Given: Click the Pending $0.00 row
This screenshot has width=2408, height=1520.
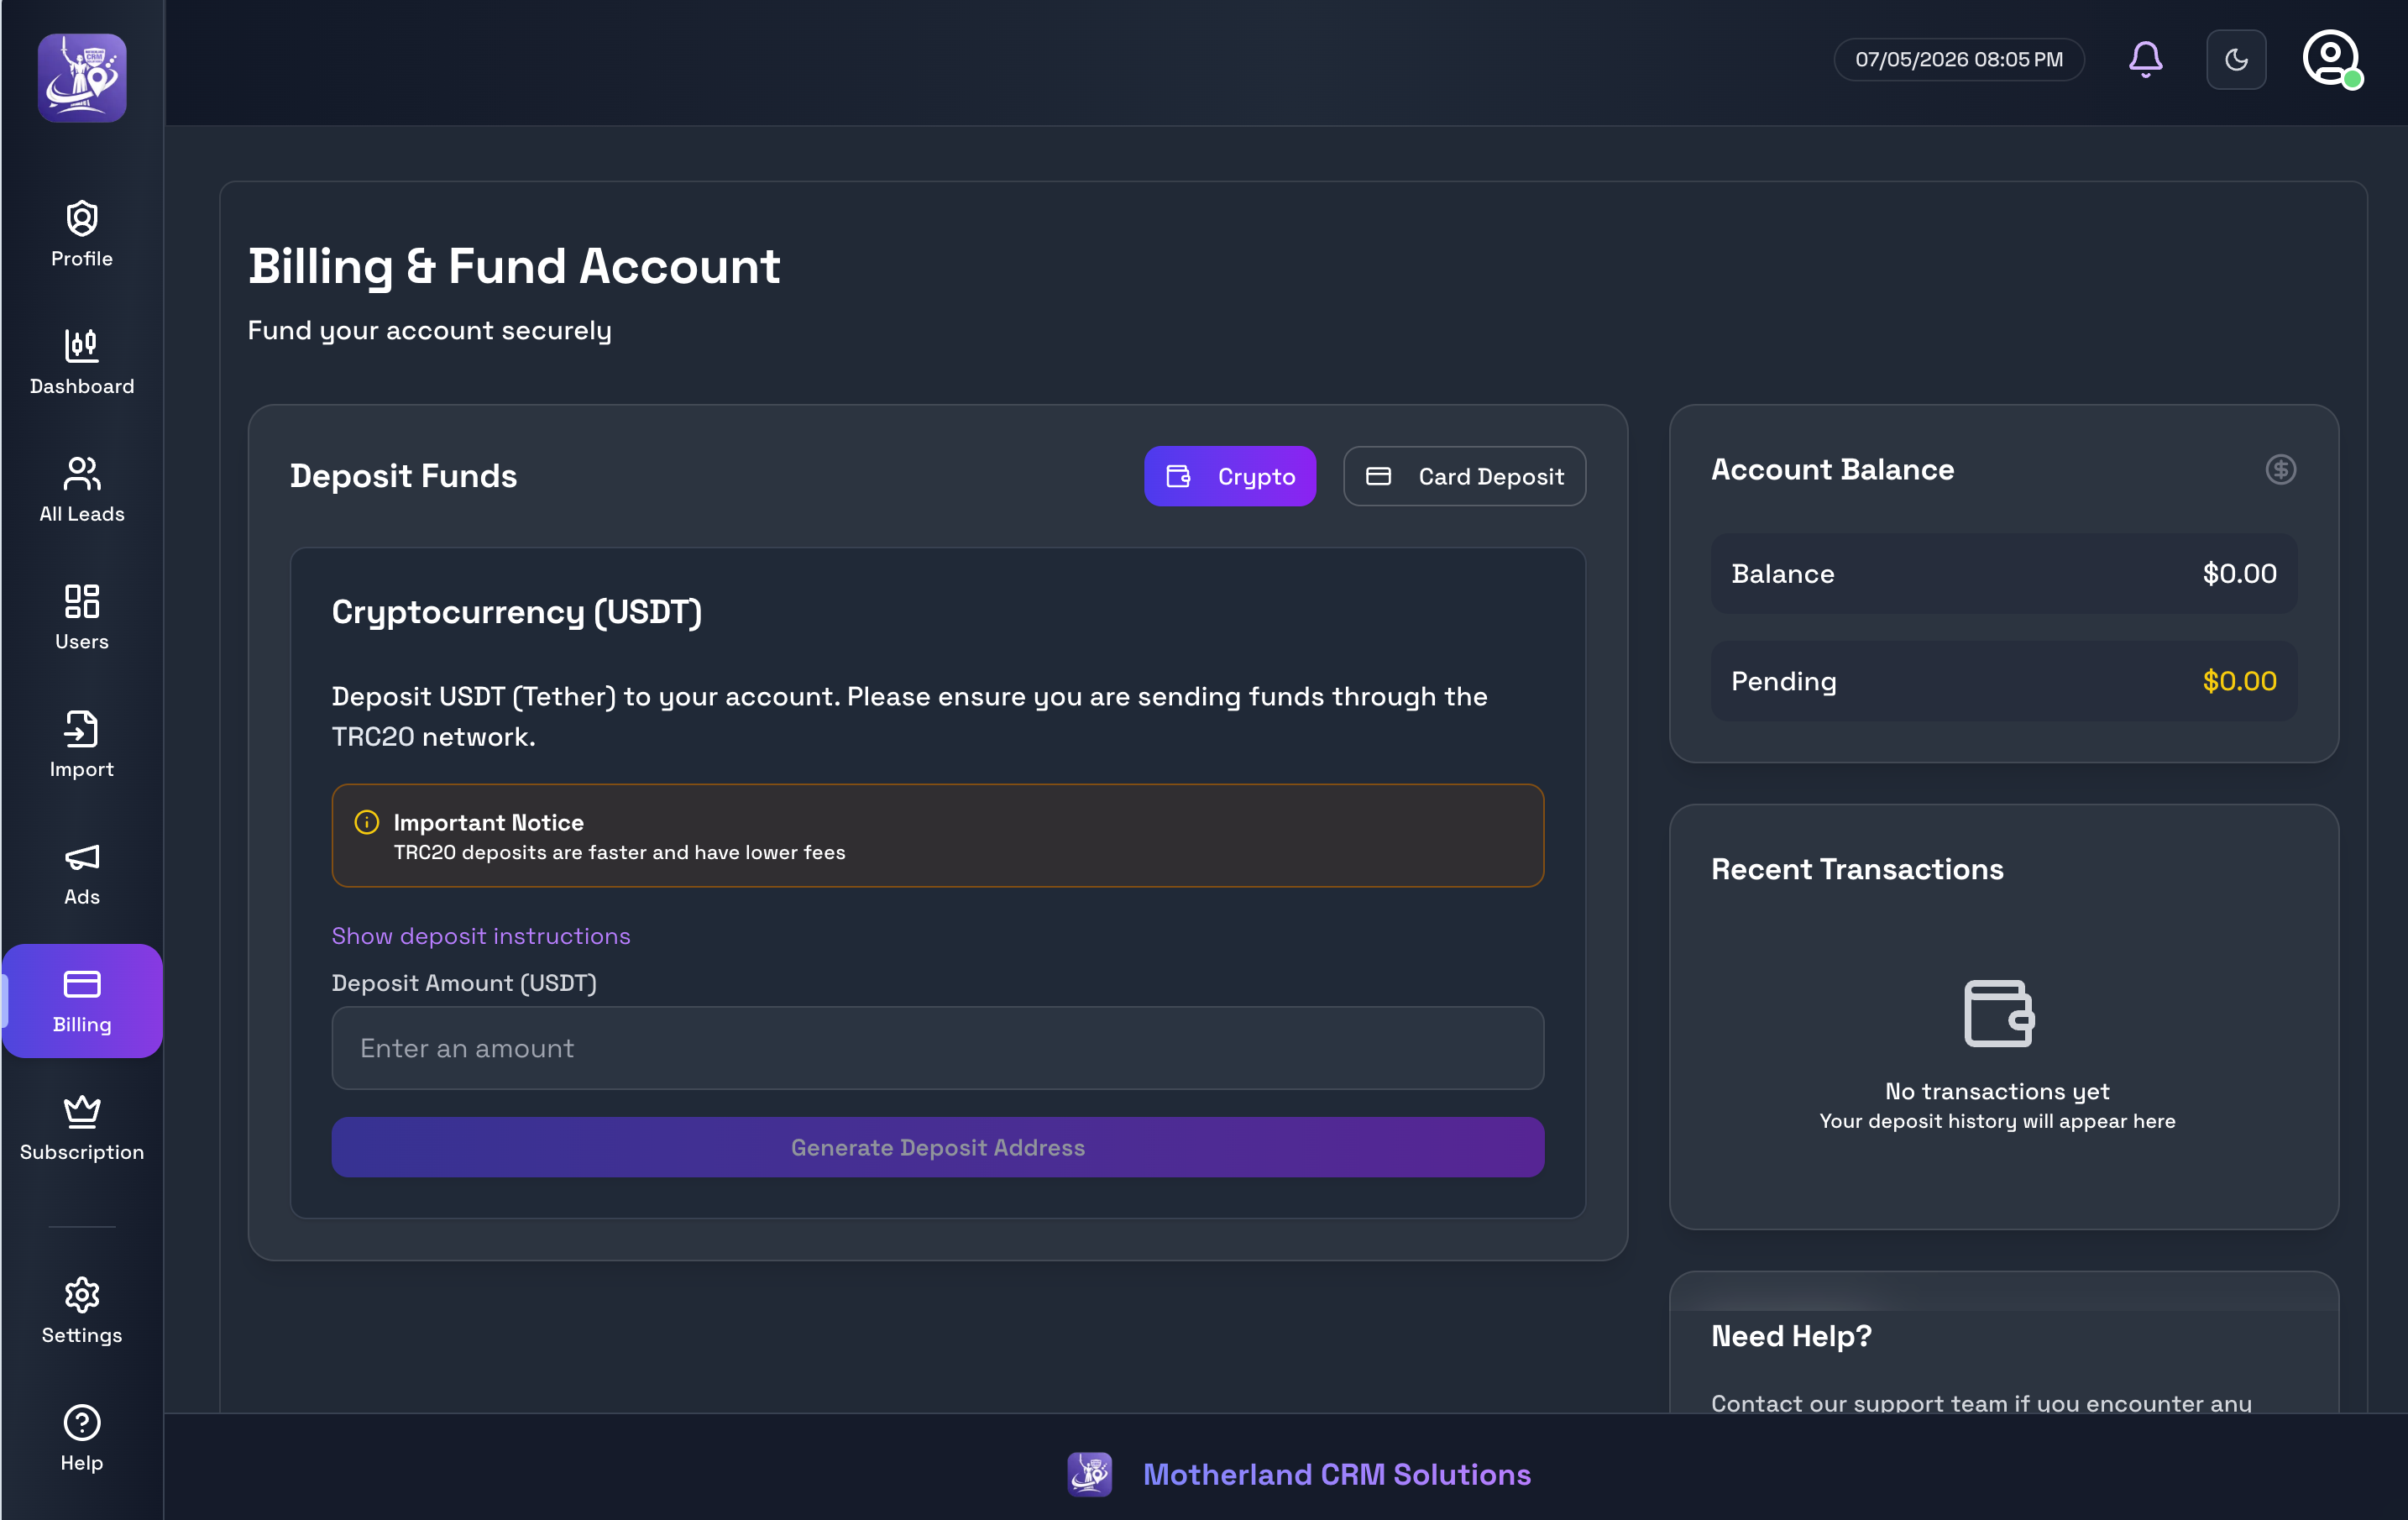Looking at the screenshot, I should pos(2003,681).
